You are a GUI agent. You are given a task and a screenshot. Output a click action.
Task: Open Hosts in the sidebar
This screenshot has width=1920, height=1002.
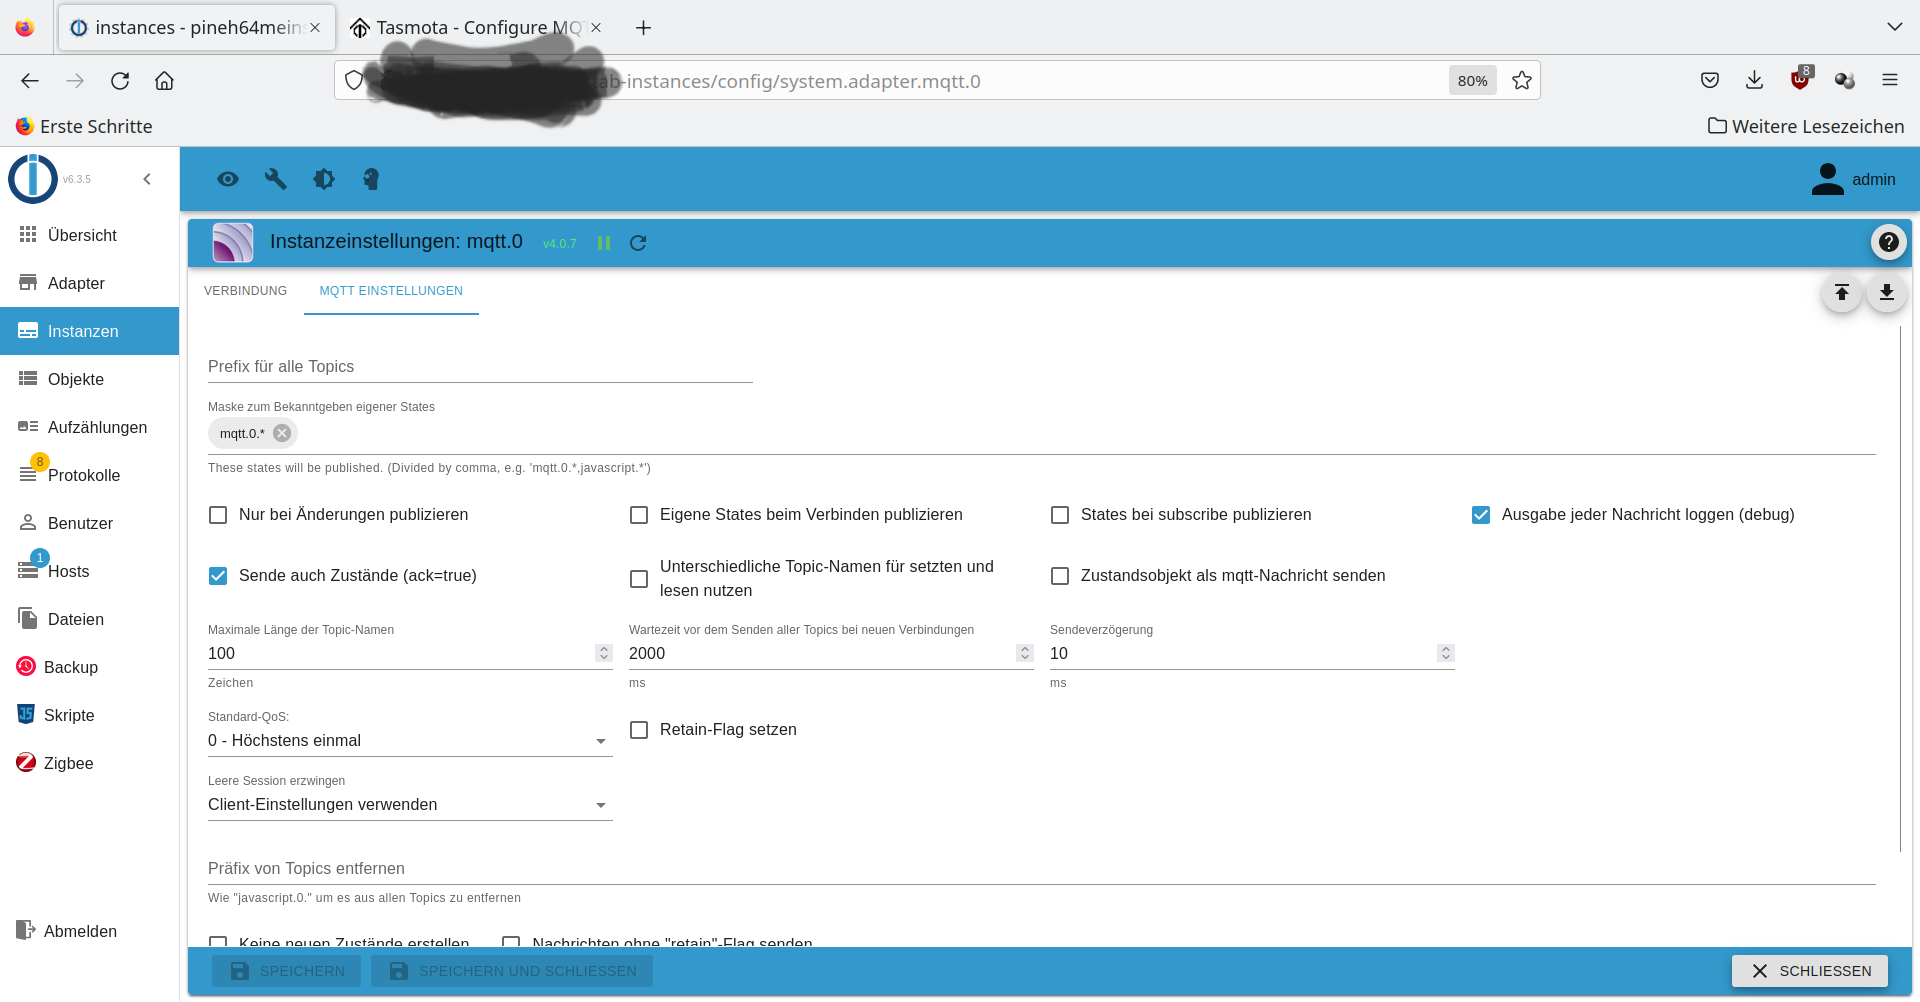point(89,571)
